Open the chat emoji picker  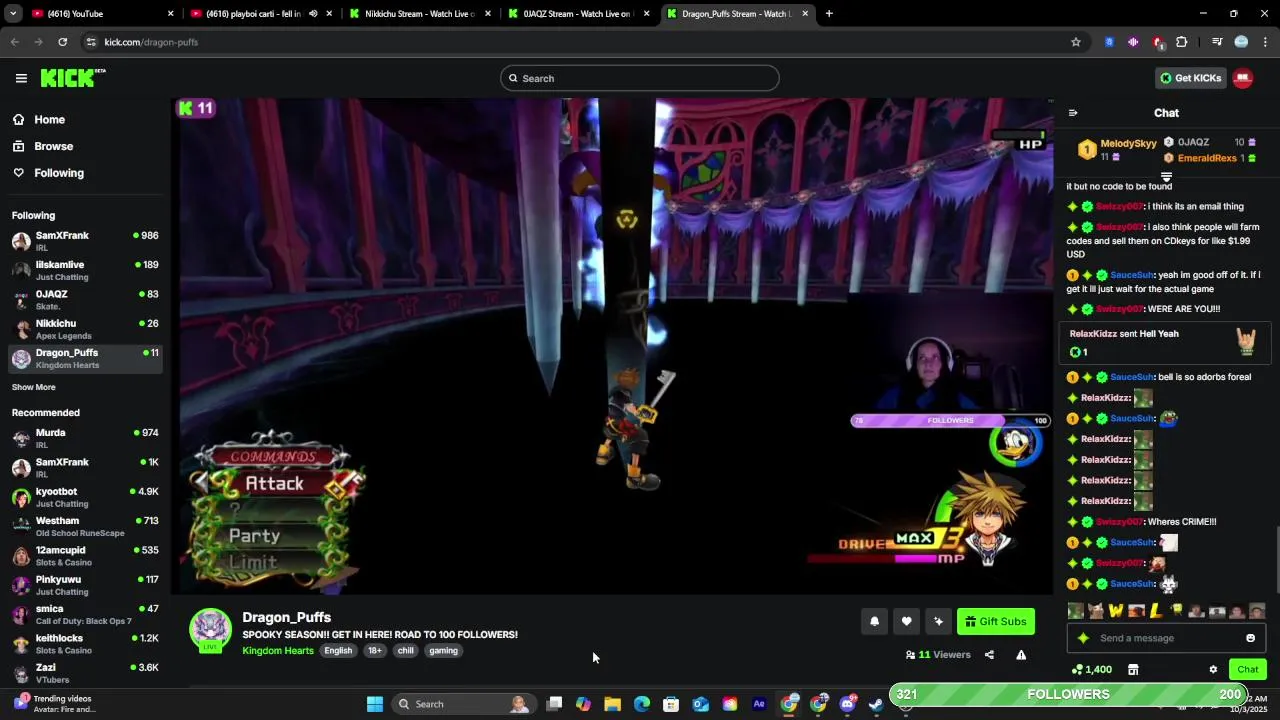[x=1250, y=638]
